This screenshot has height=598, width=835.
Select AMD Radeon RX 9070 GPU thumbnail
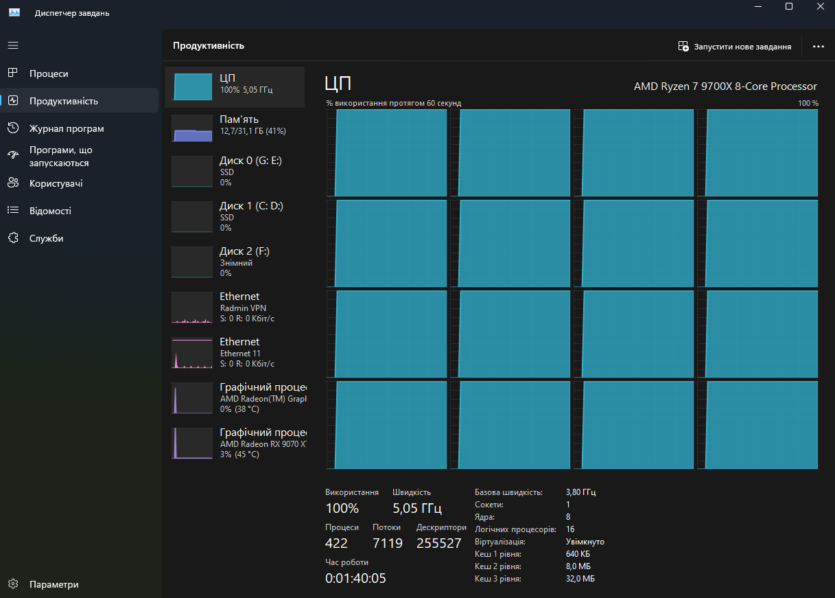tap(192, 443)
